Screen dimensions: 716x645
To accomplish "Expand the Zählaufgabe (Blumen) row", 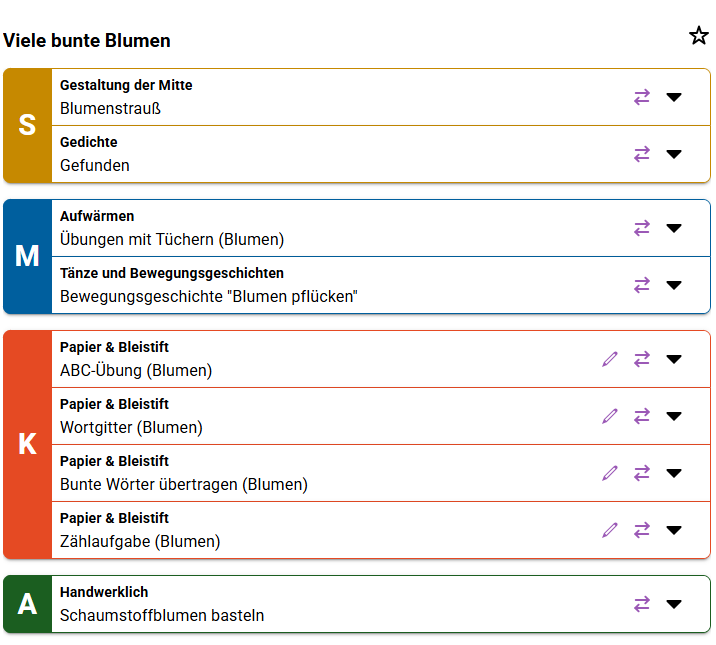I will pos(674,530).
